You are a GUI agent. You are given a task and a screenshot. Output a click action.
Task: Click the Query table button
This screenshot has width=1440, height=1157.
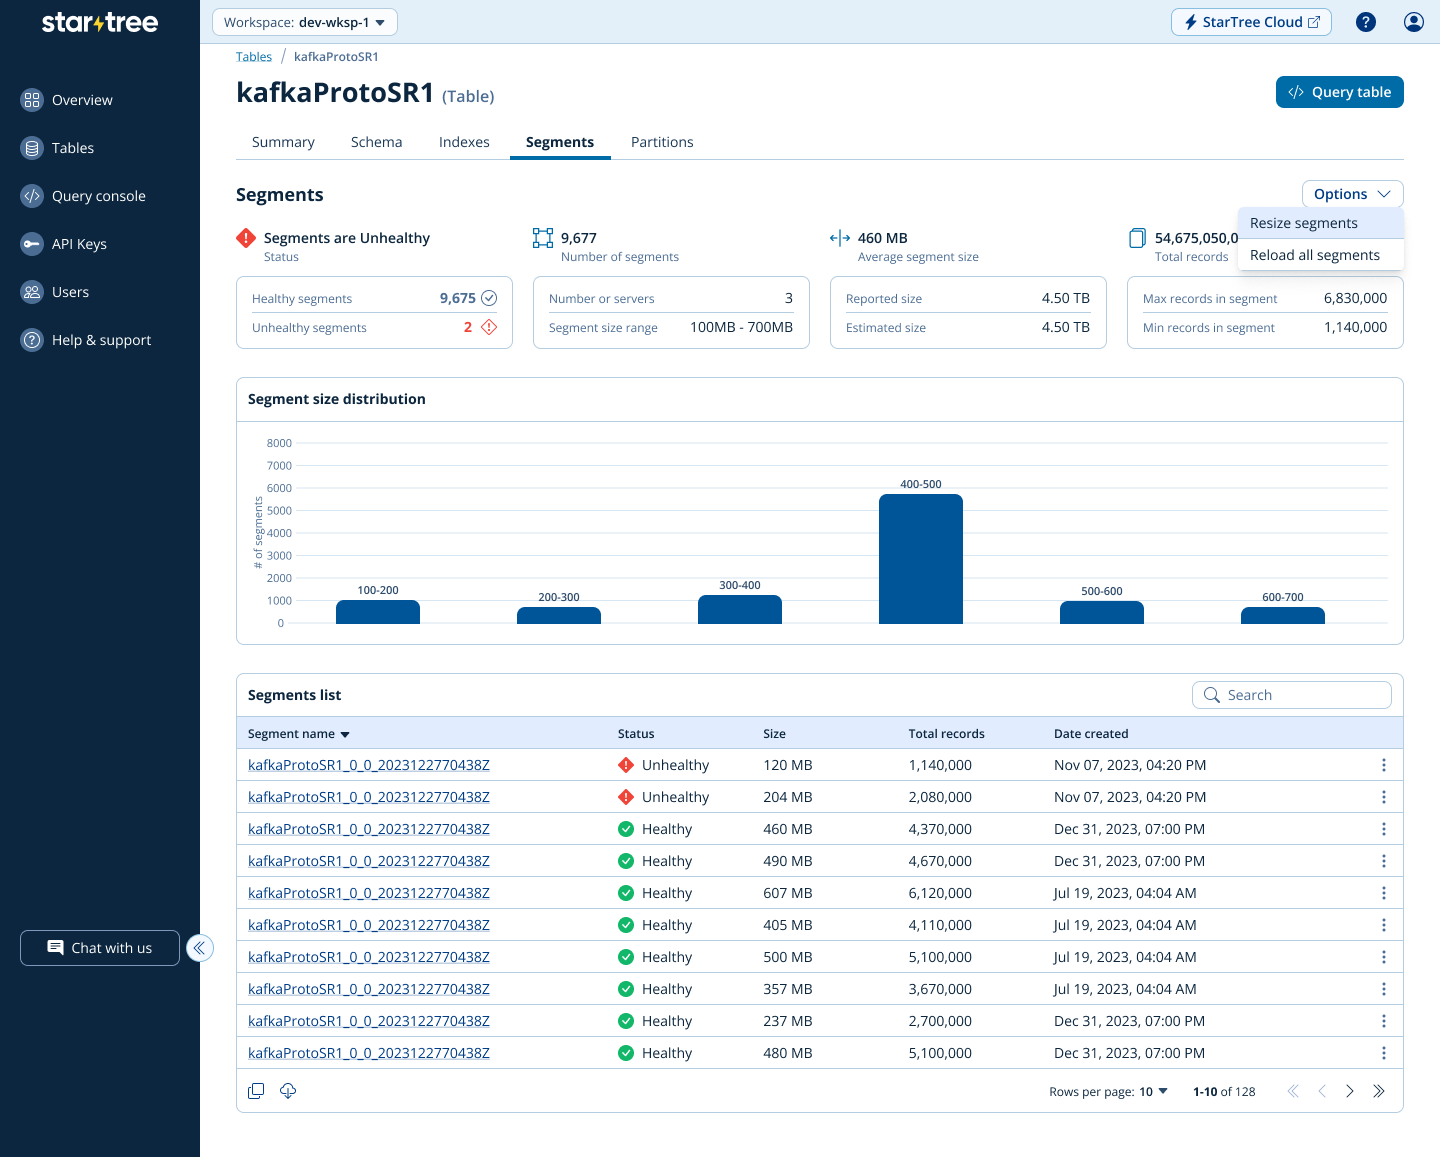(x=1339, y=92)
